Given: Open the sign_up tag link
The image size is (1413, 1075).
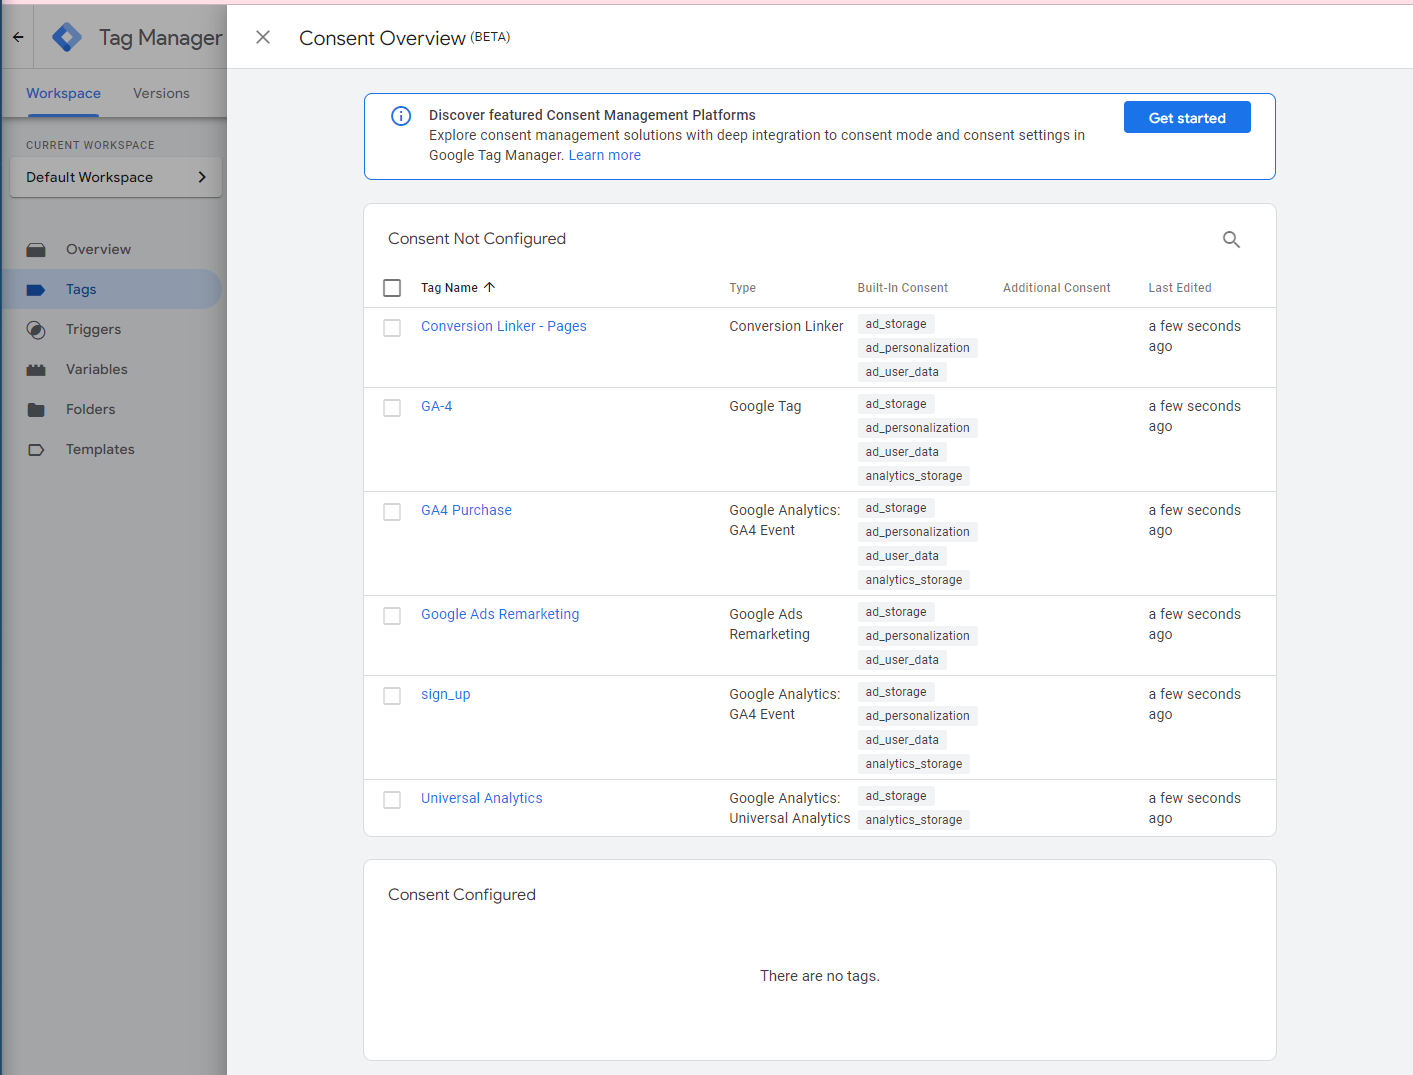Looking at the screenshot, I should pos(445,694).
